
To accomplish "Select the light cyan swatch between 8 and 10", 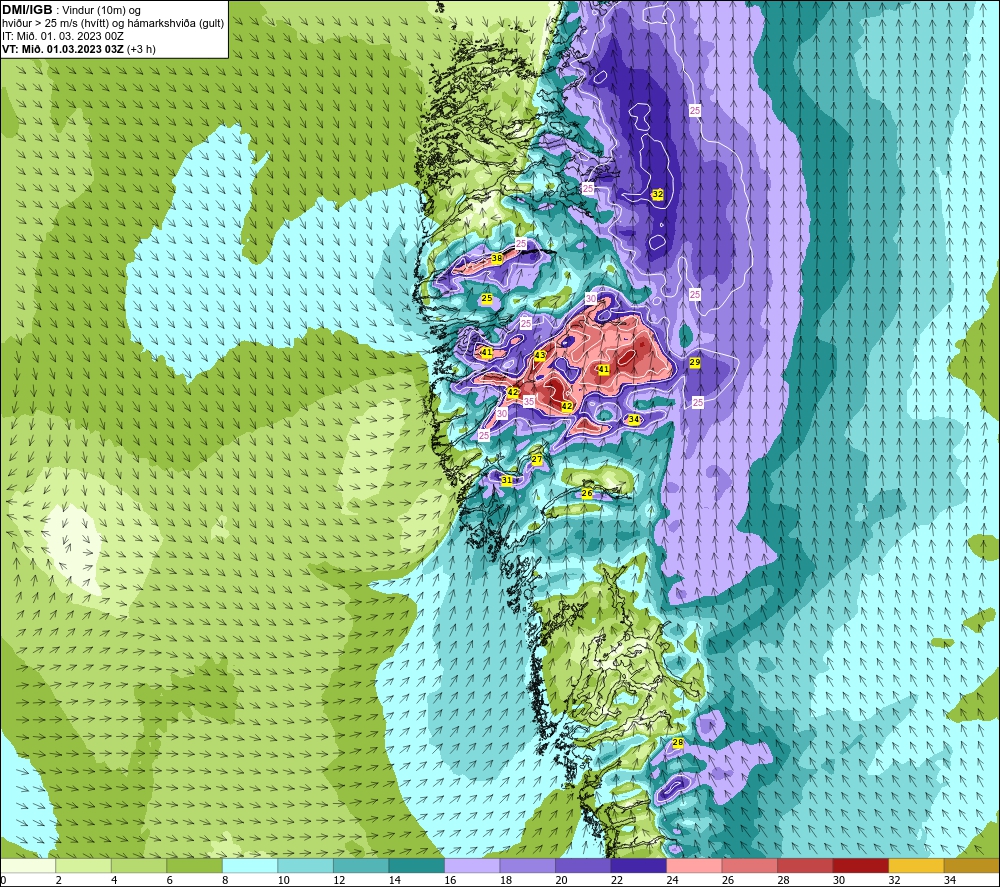I will [250, 865].
